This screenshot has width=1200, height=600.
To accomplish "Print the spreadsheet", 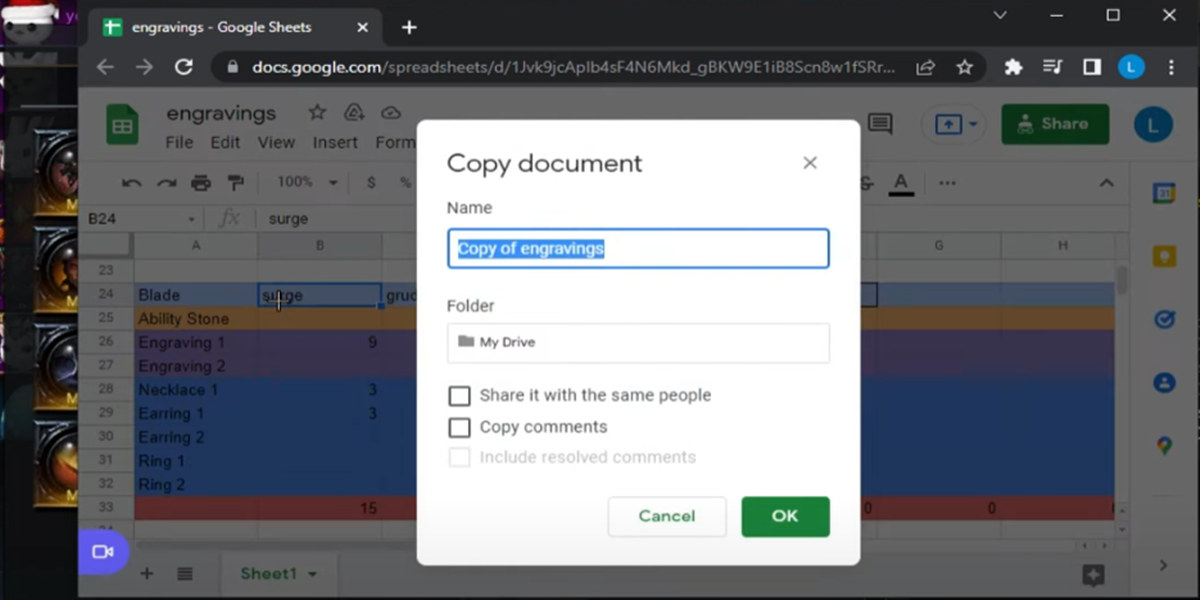I will coord(201,182).
